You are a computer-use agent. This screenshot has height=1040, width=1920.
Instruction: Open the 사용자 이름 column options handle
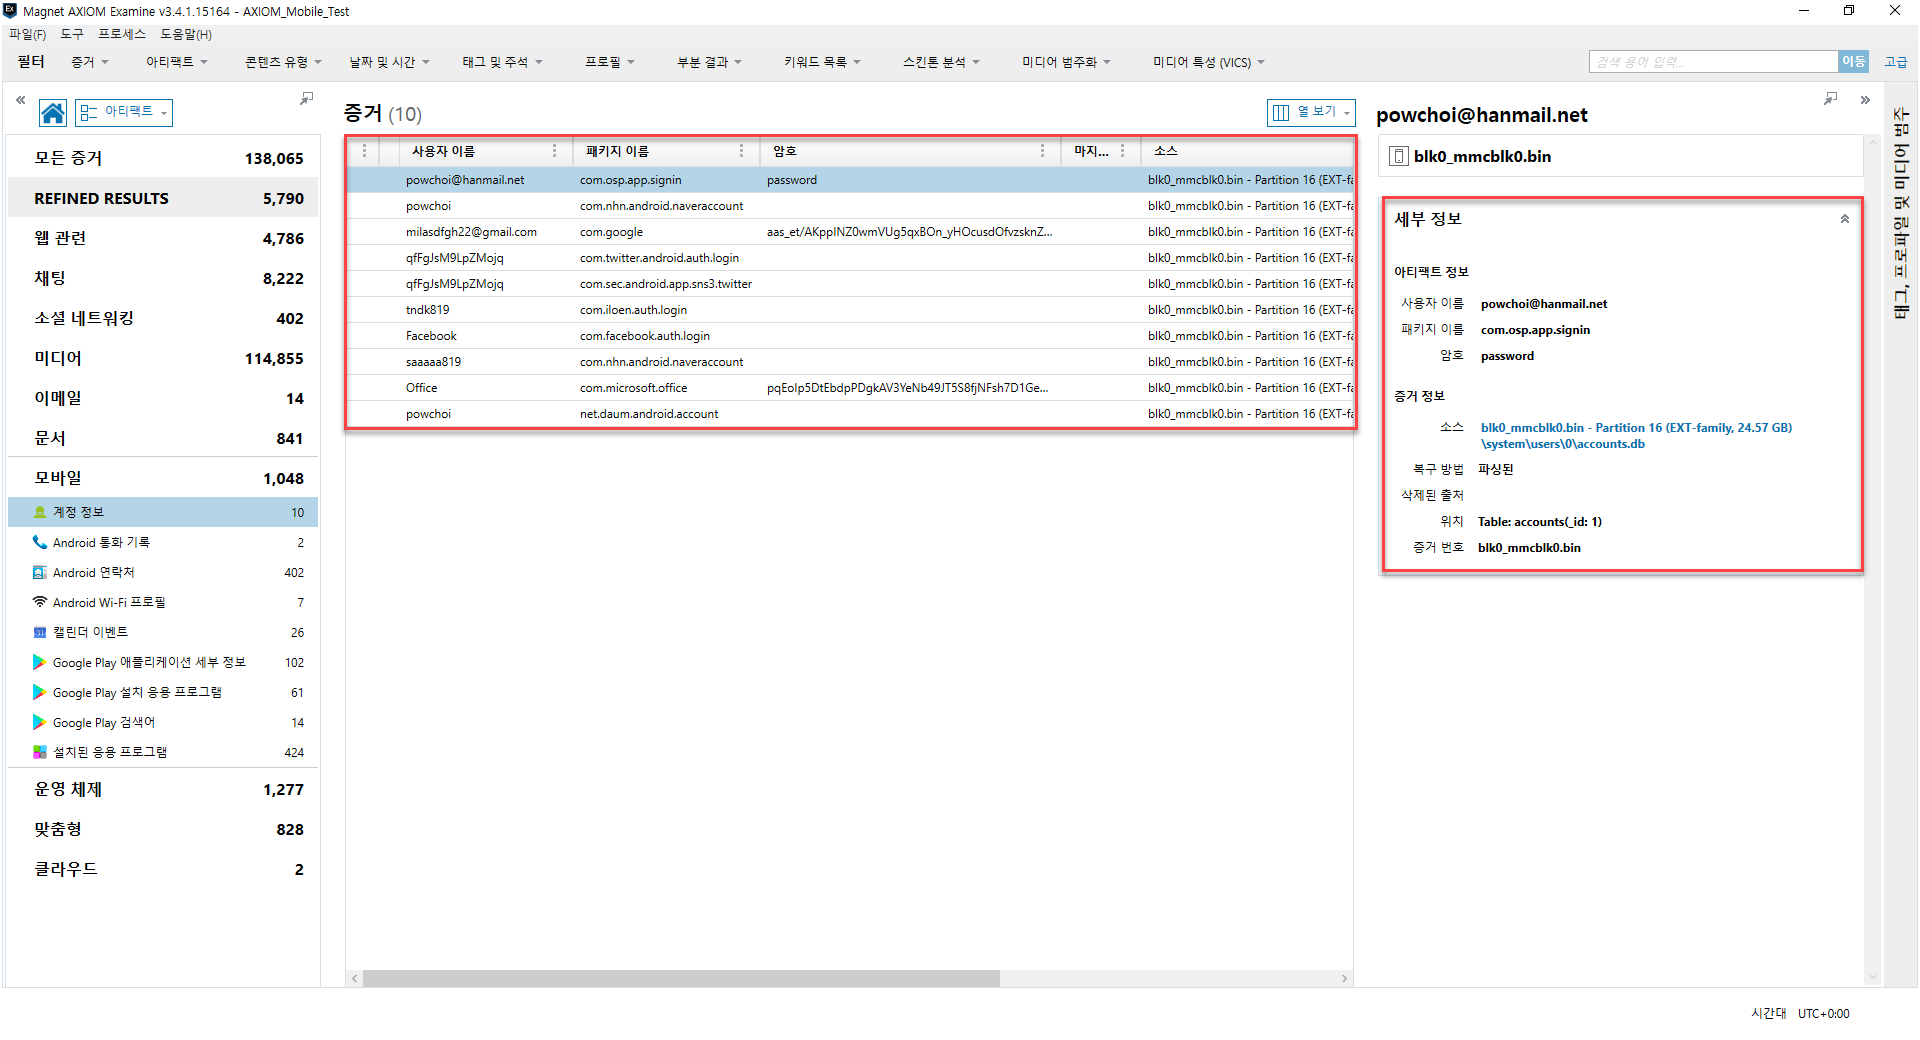[555, 151]
